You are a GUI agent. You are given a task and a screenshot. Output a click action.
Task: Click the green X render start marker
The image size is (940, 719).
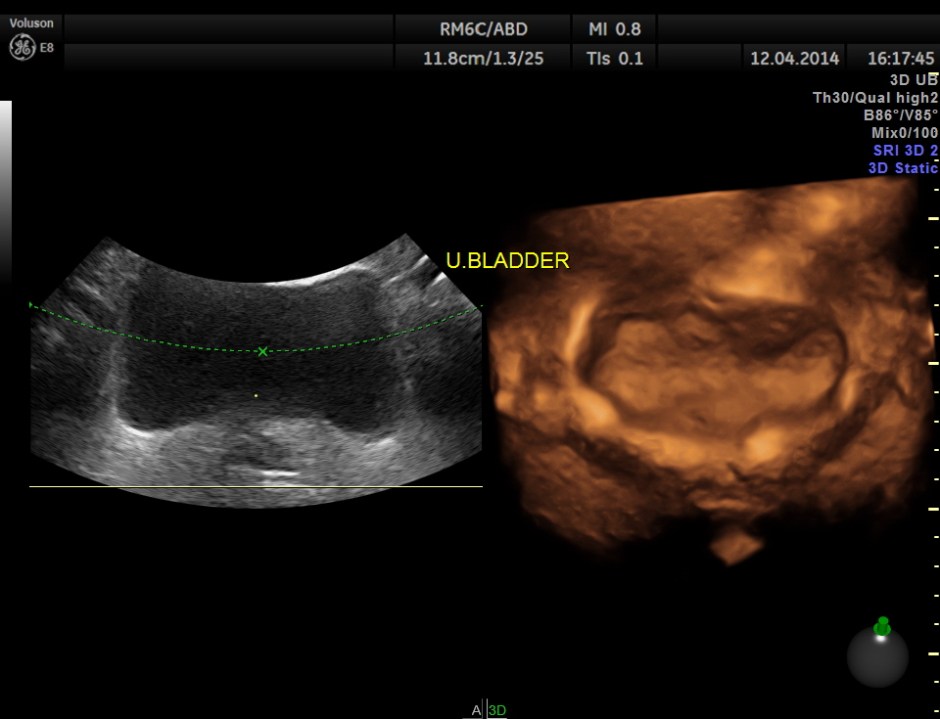[x=263, y=351]
